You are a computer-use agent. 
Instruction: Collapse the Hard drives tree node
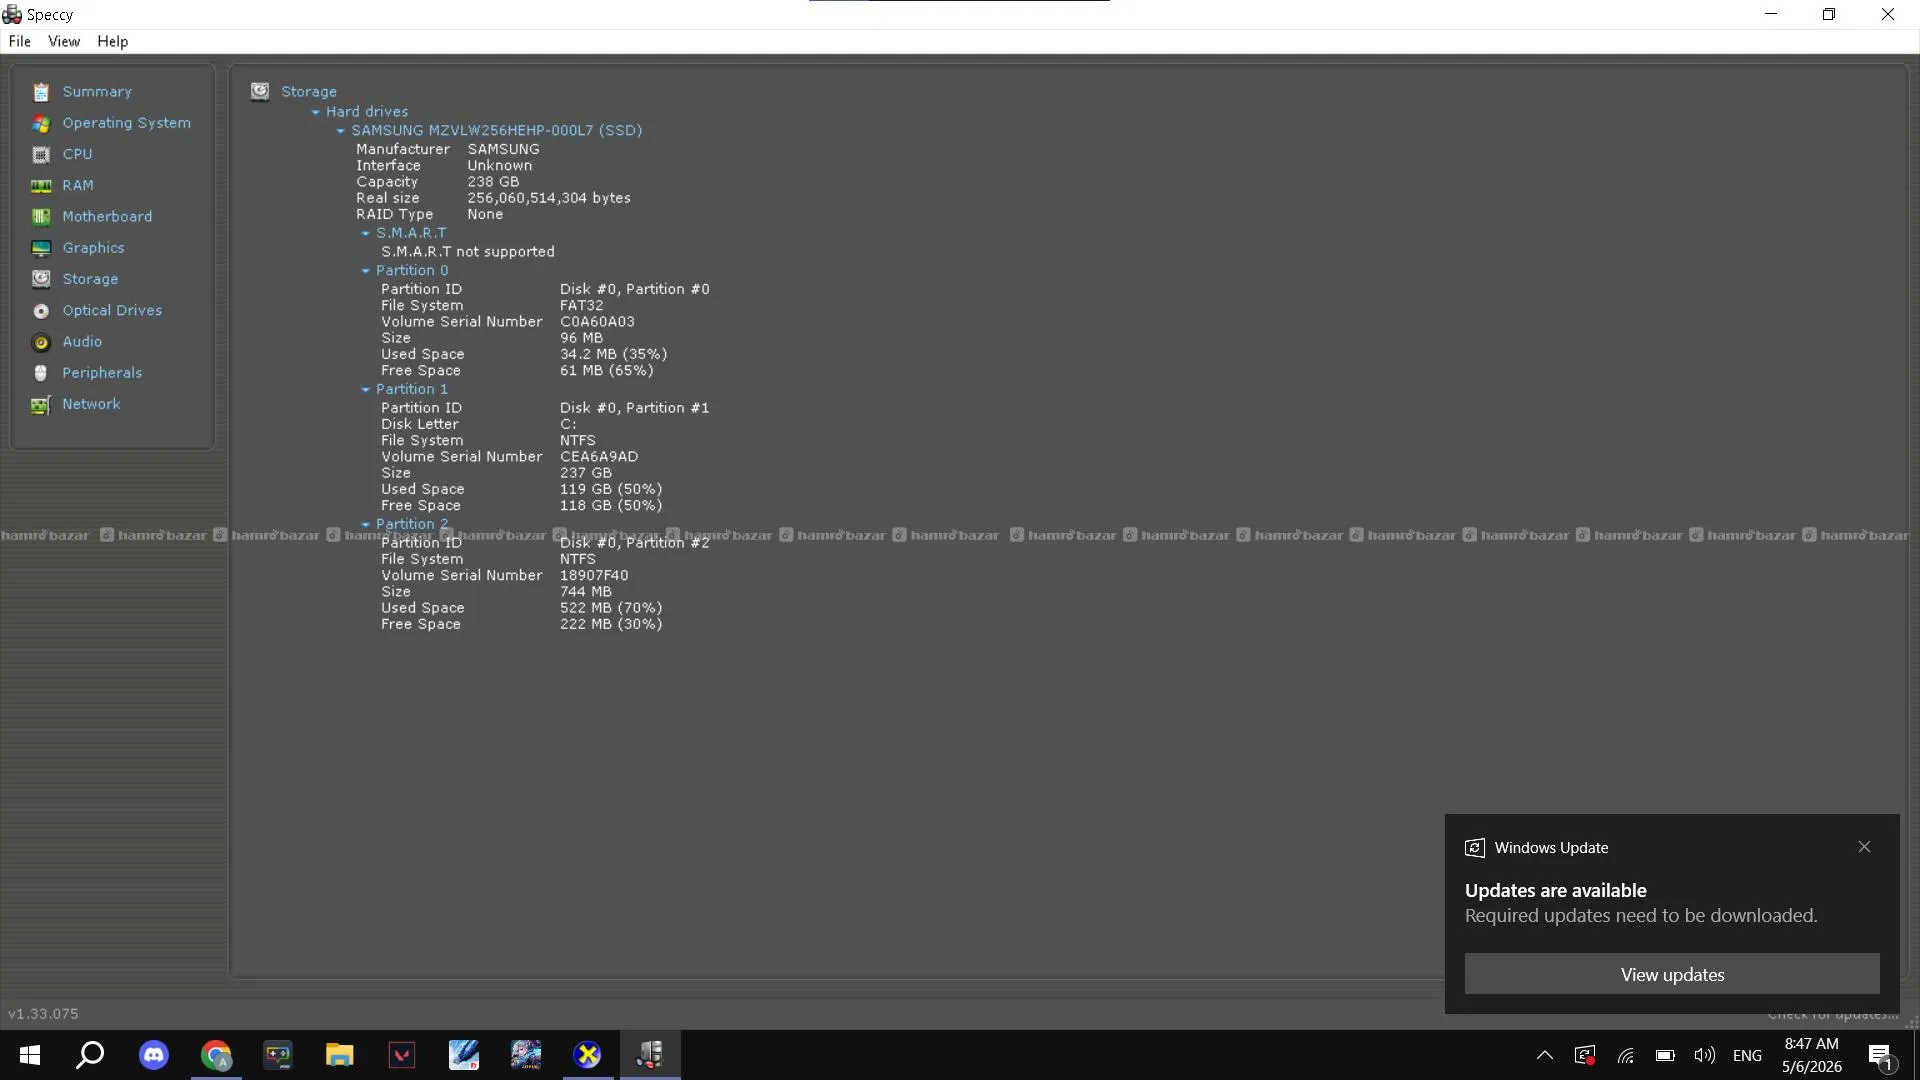(x=316, y=112)
